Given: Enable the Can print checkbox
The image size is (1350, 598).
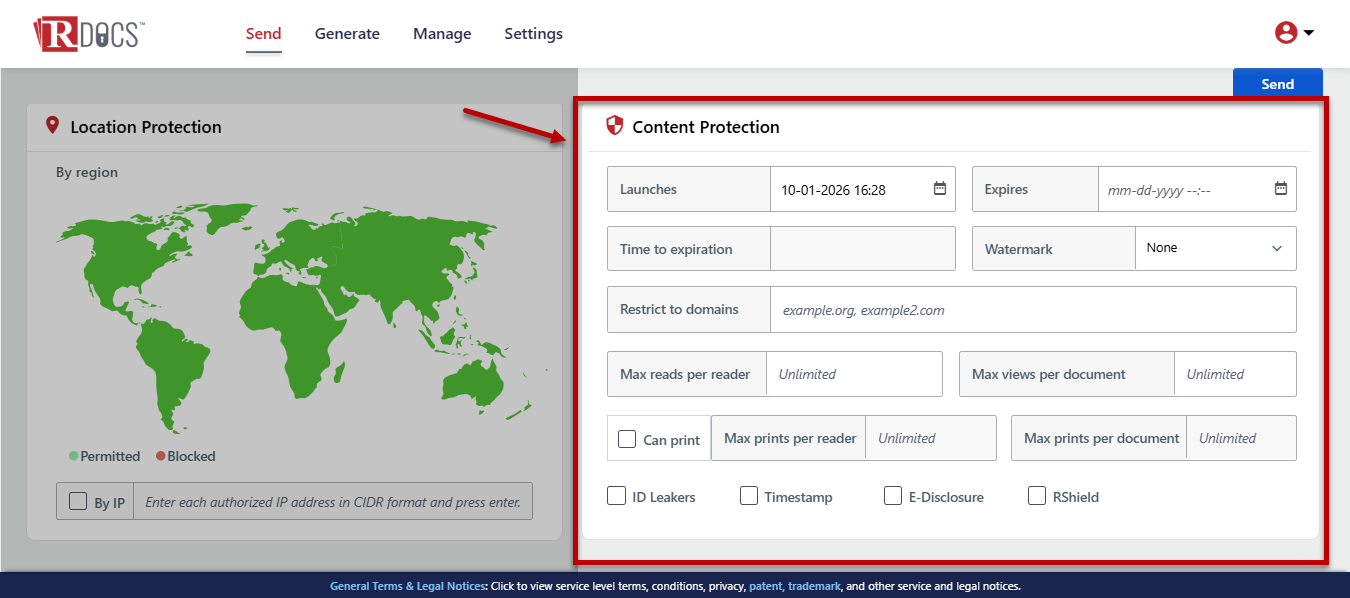Looking at the screenshot, I should click(x=627, y=439).
